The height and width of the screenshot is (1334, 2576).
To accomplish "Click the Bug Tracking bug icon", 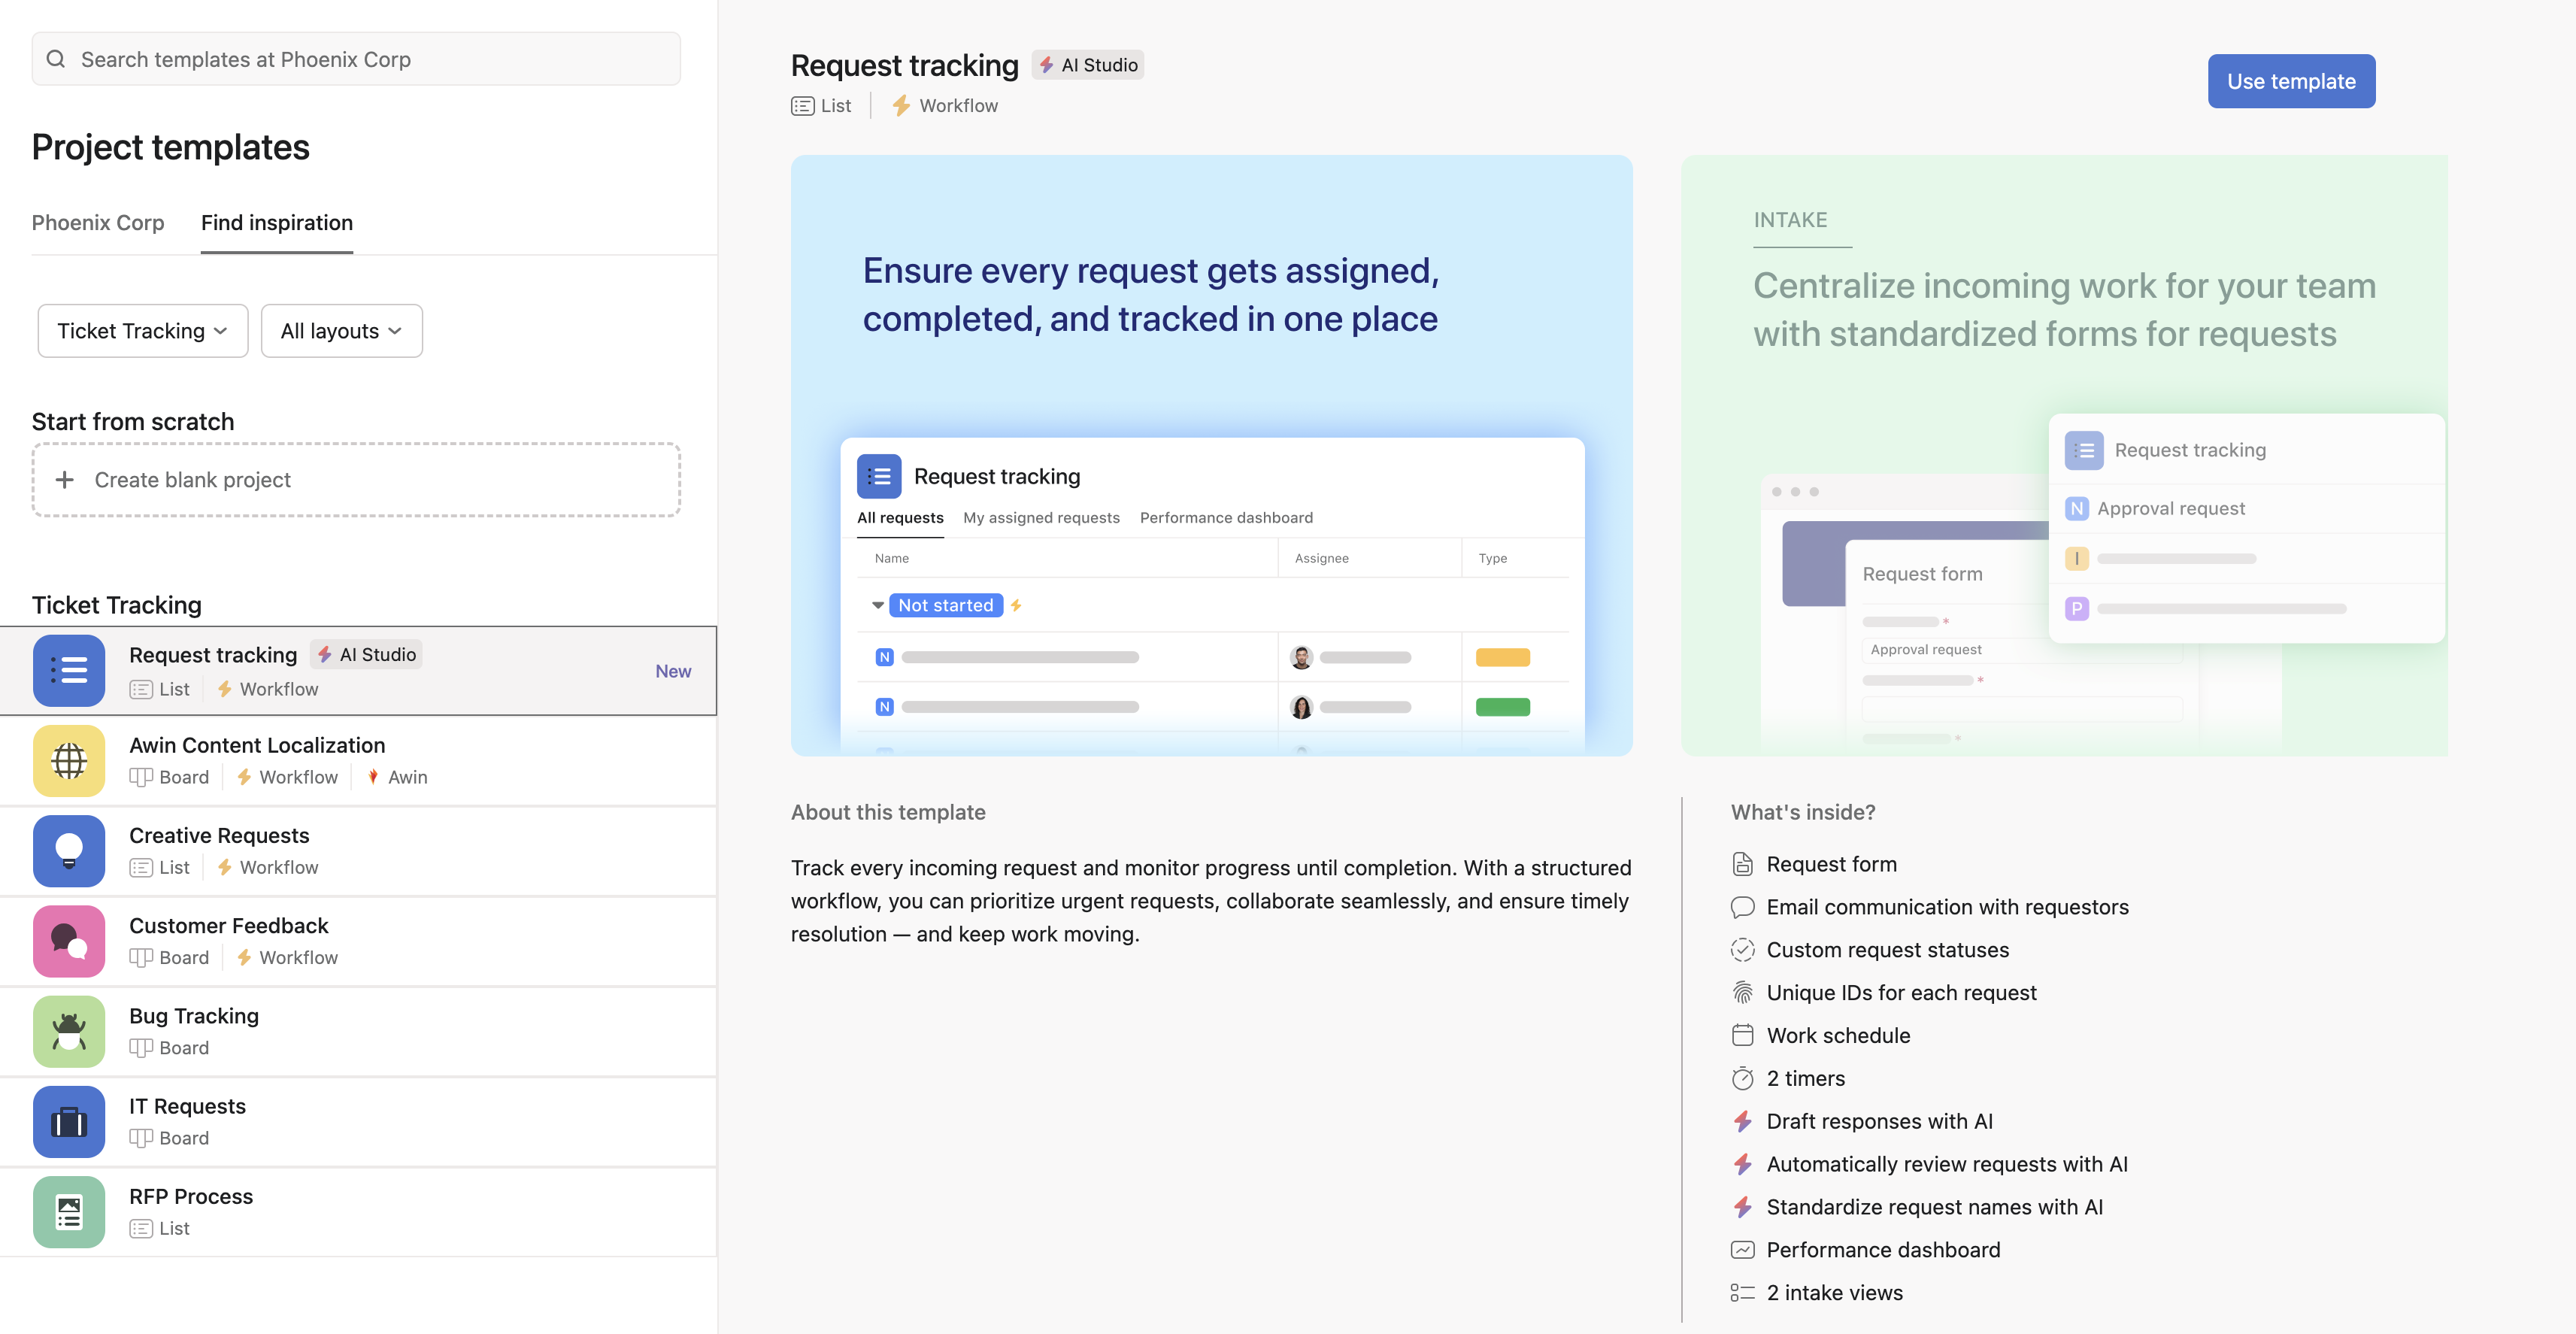I will point(69,1031).
